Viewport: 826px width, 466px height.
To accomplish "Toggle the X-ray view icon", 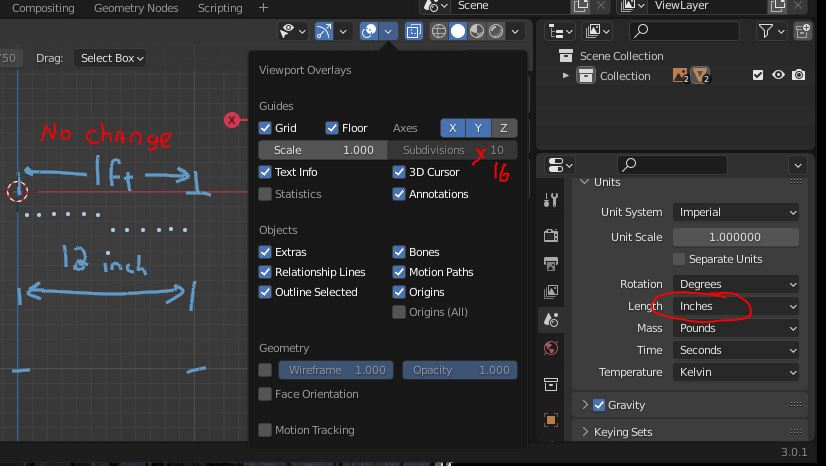I will 414,32.
